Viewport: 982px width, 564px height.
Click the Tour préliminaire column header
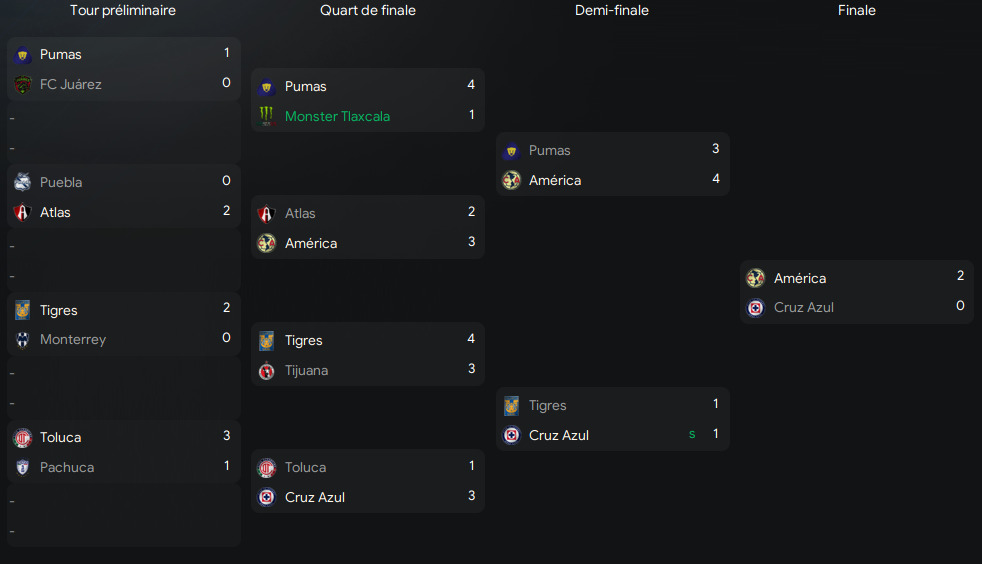point(123,10)
